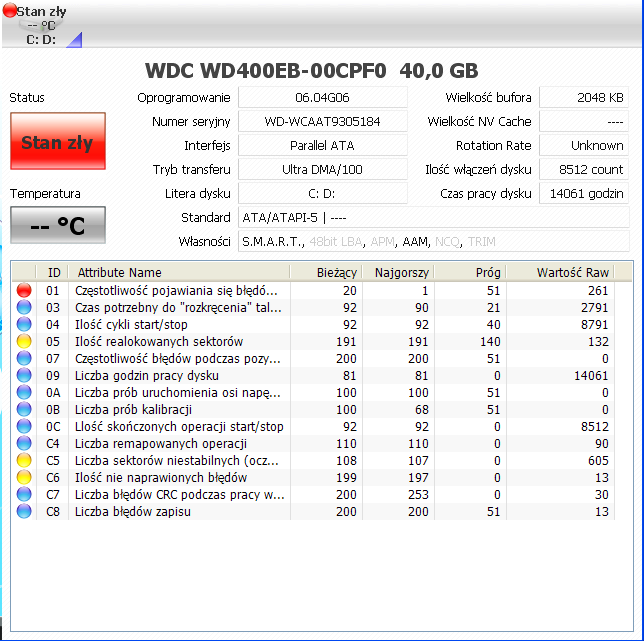Click the power-on hours field 14061 godzin
The image size is (644, 641).
(584, 193)
